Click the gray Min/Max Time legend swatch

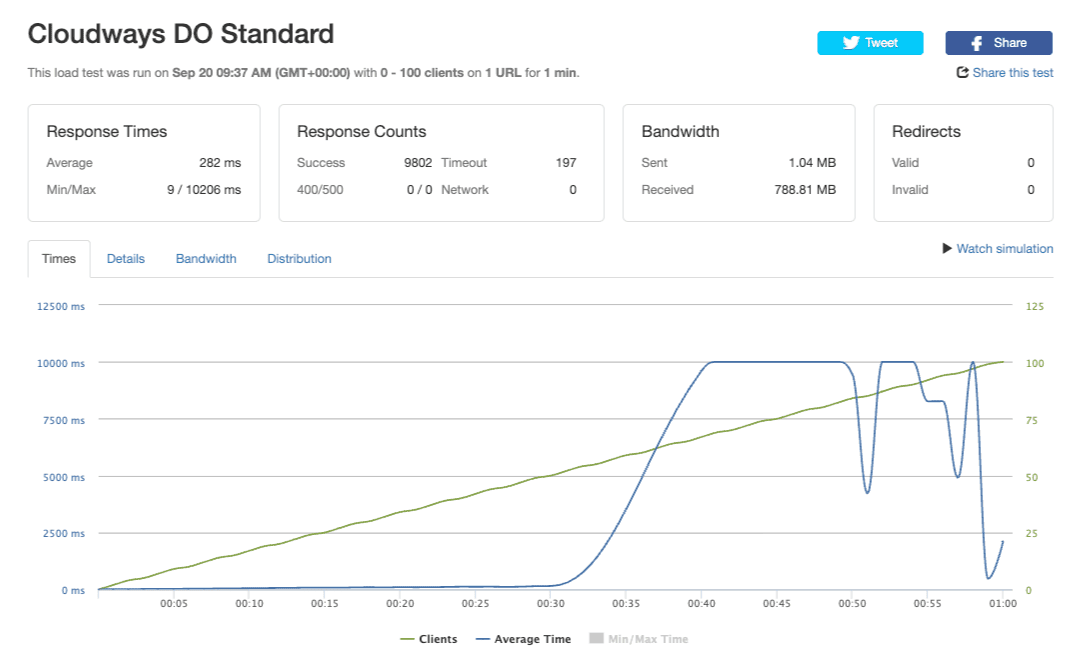(x=596, y=639)
